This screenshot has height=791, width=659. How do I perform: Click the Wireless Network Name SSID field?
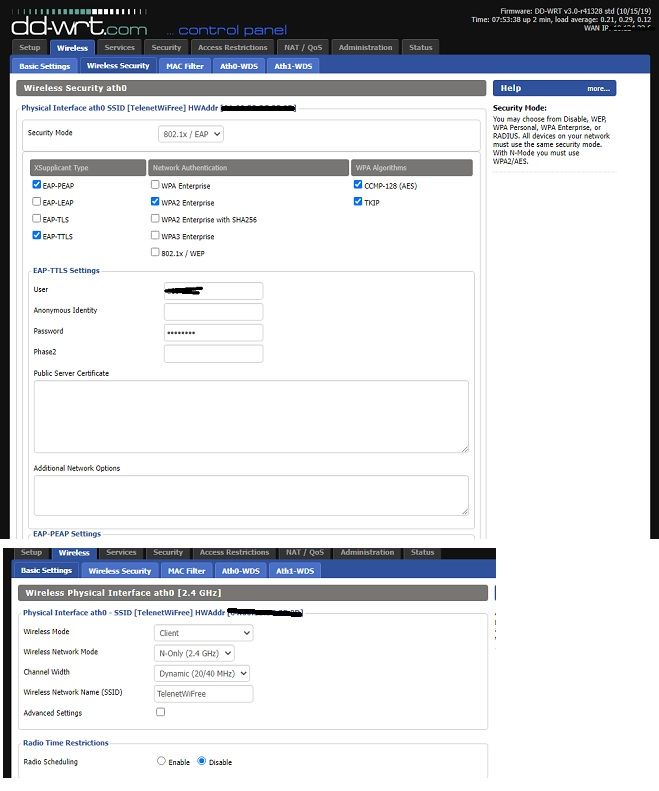(x=204, y=693)
